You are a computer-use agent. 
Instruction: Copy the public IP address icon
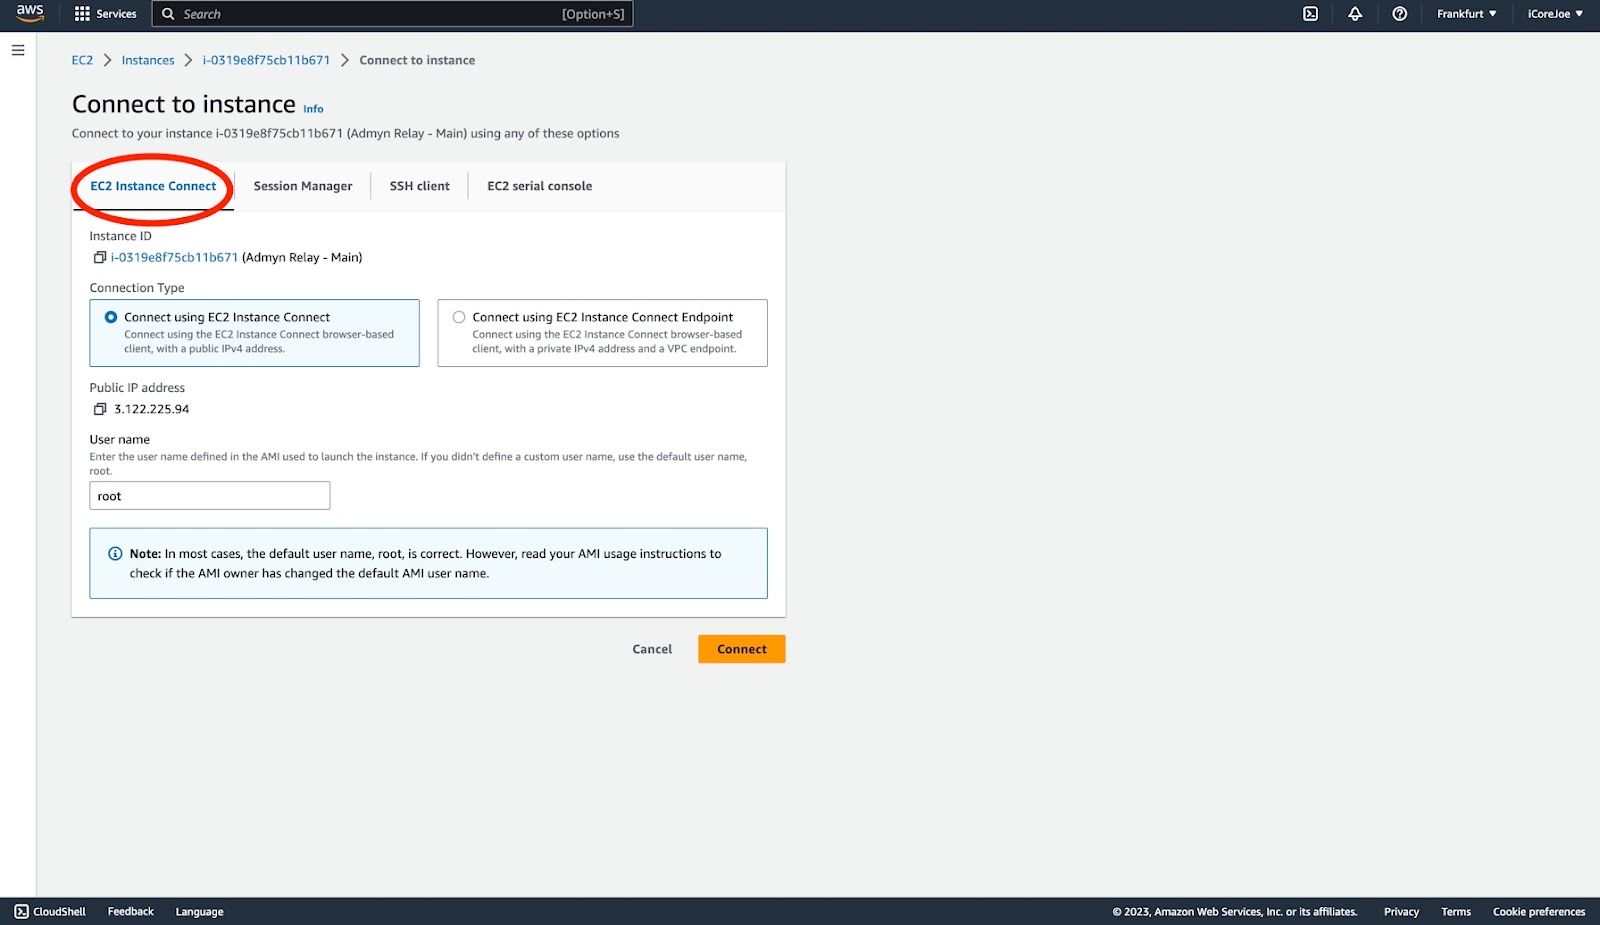pos(99,409)
